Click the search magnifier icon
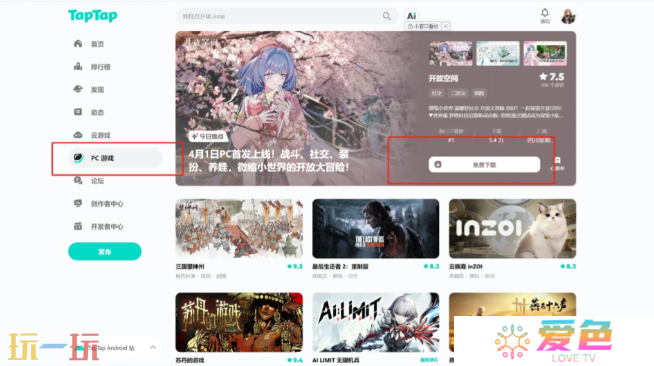Viewport: 654px width, 366px height. (x=387, y=16)
